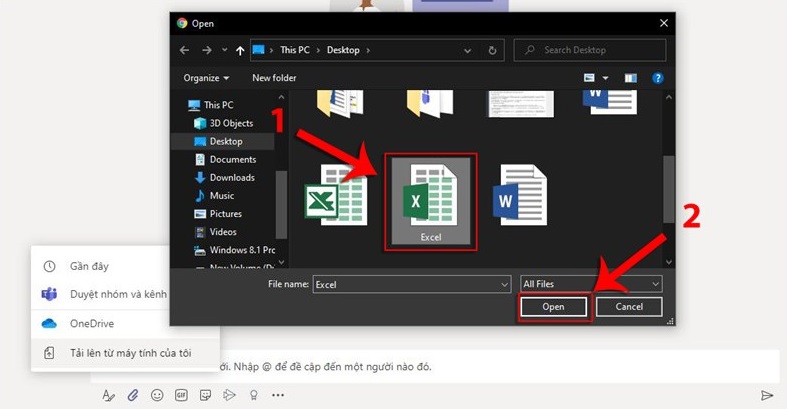Click 'This PC' in address breadcrumb

point(295,50)
